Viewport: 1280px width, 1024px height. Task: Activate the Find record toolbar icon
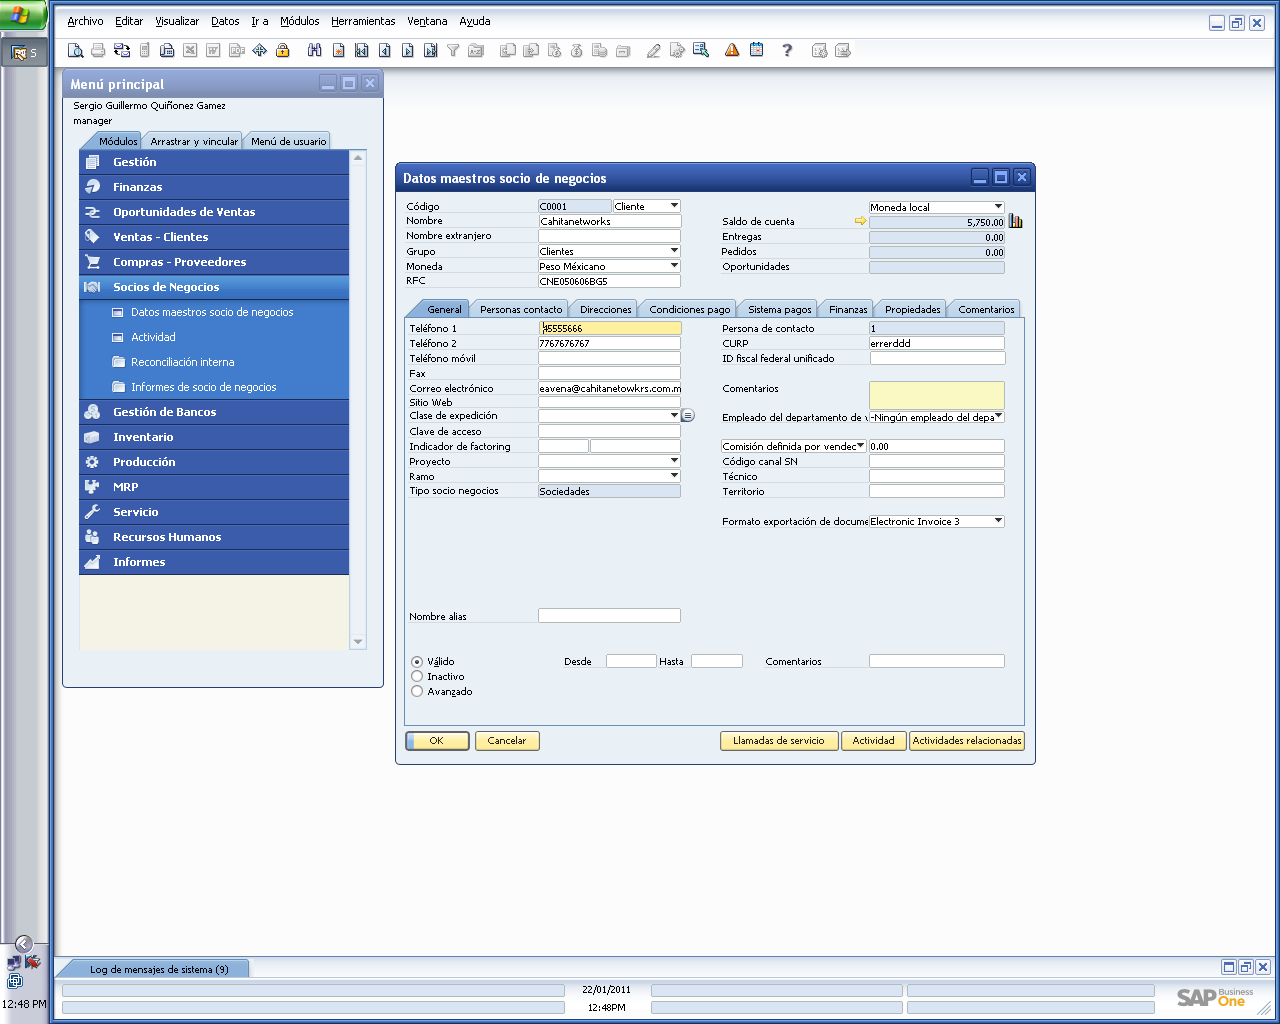point(314,49)
